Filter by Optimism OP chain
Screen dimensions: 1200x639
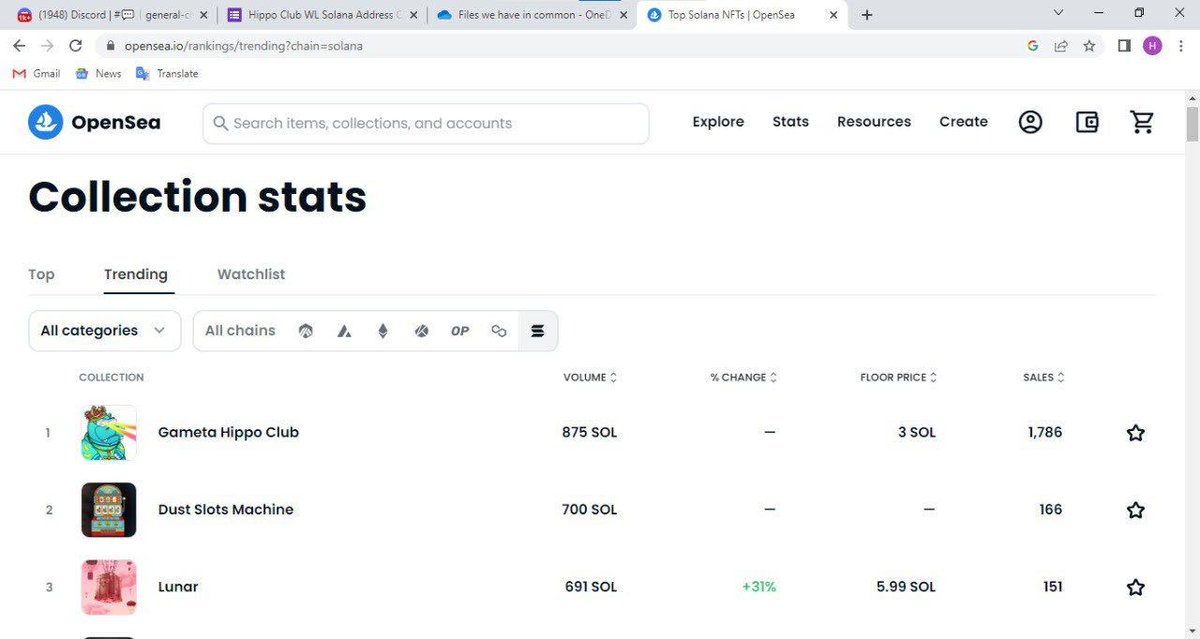(460, 331)
